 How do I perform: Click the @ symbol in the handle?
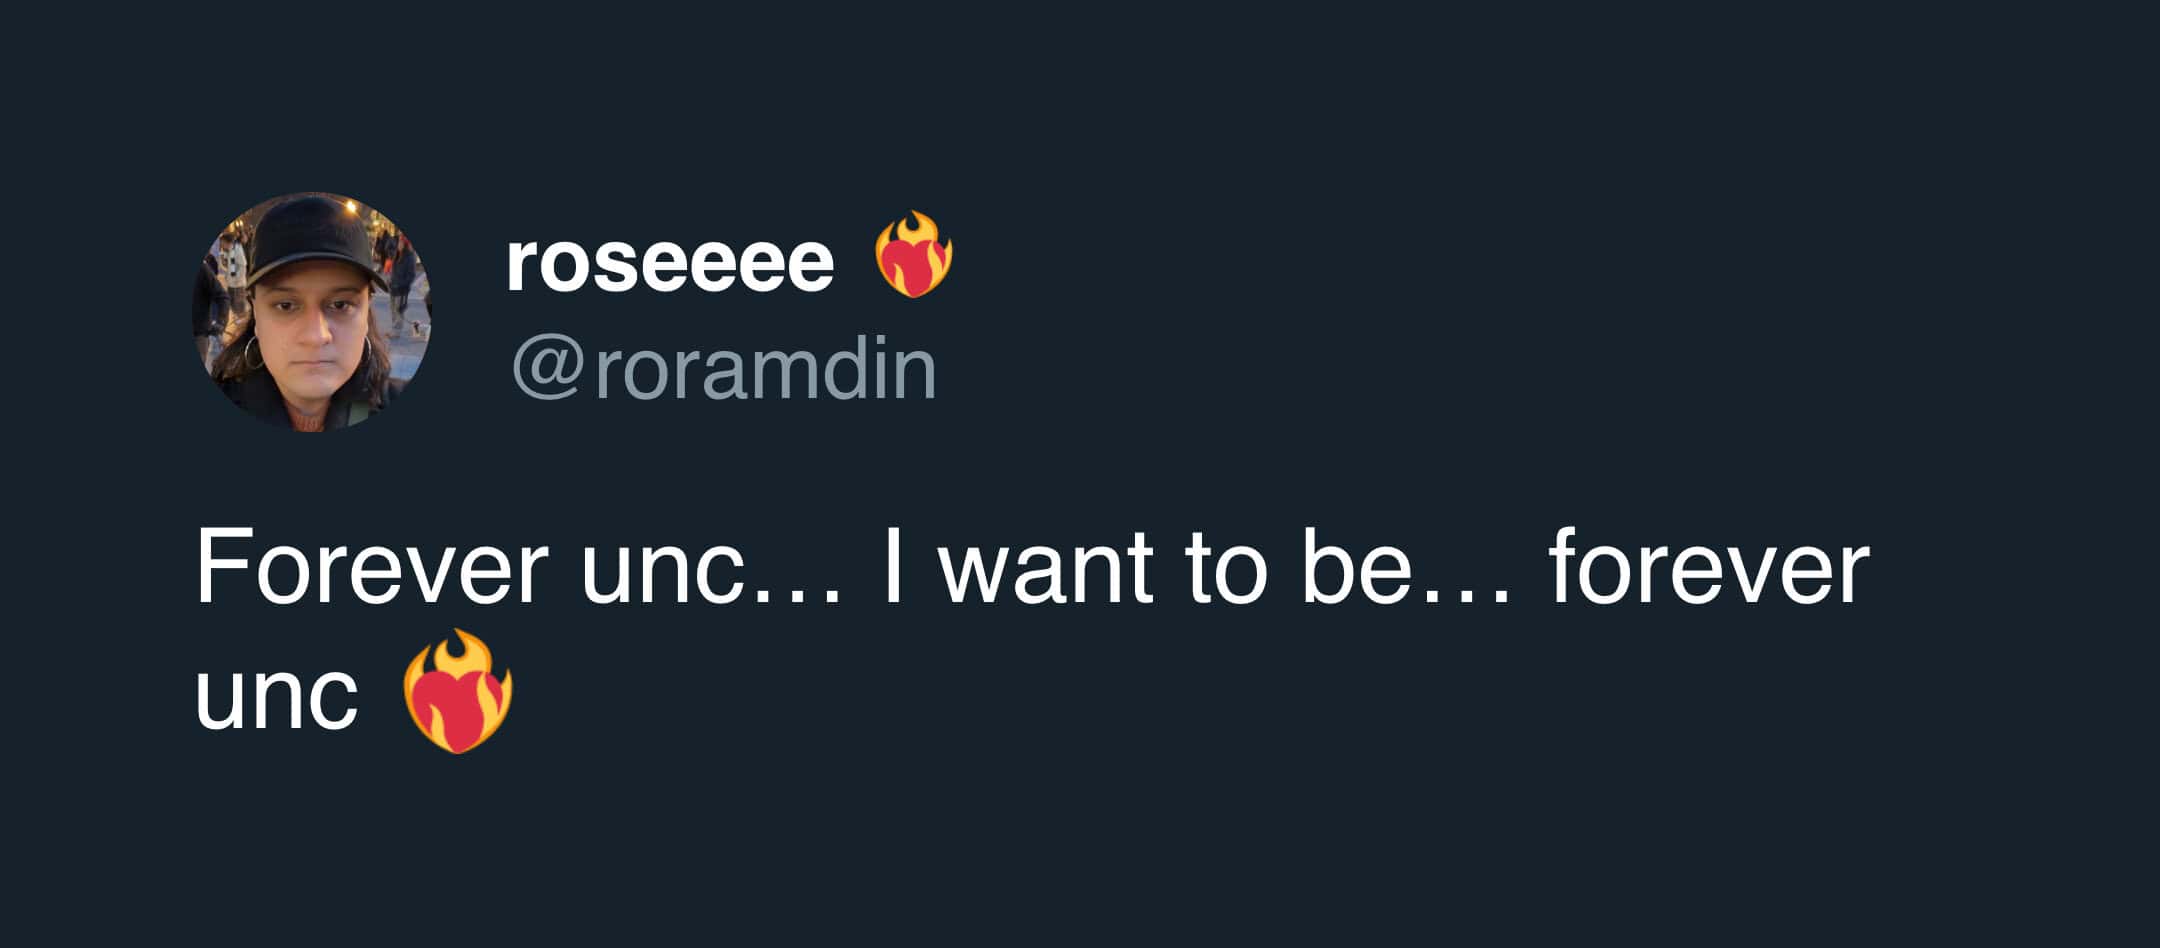(549, 369)
